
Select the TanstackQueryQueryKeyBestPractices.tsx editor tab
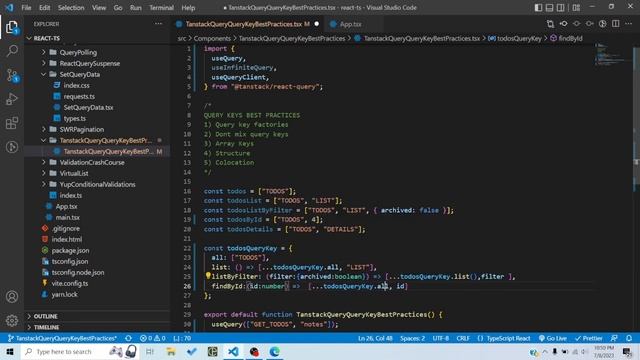tap(247, 24)
